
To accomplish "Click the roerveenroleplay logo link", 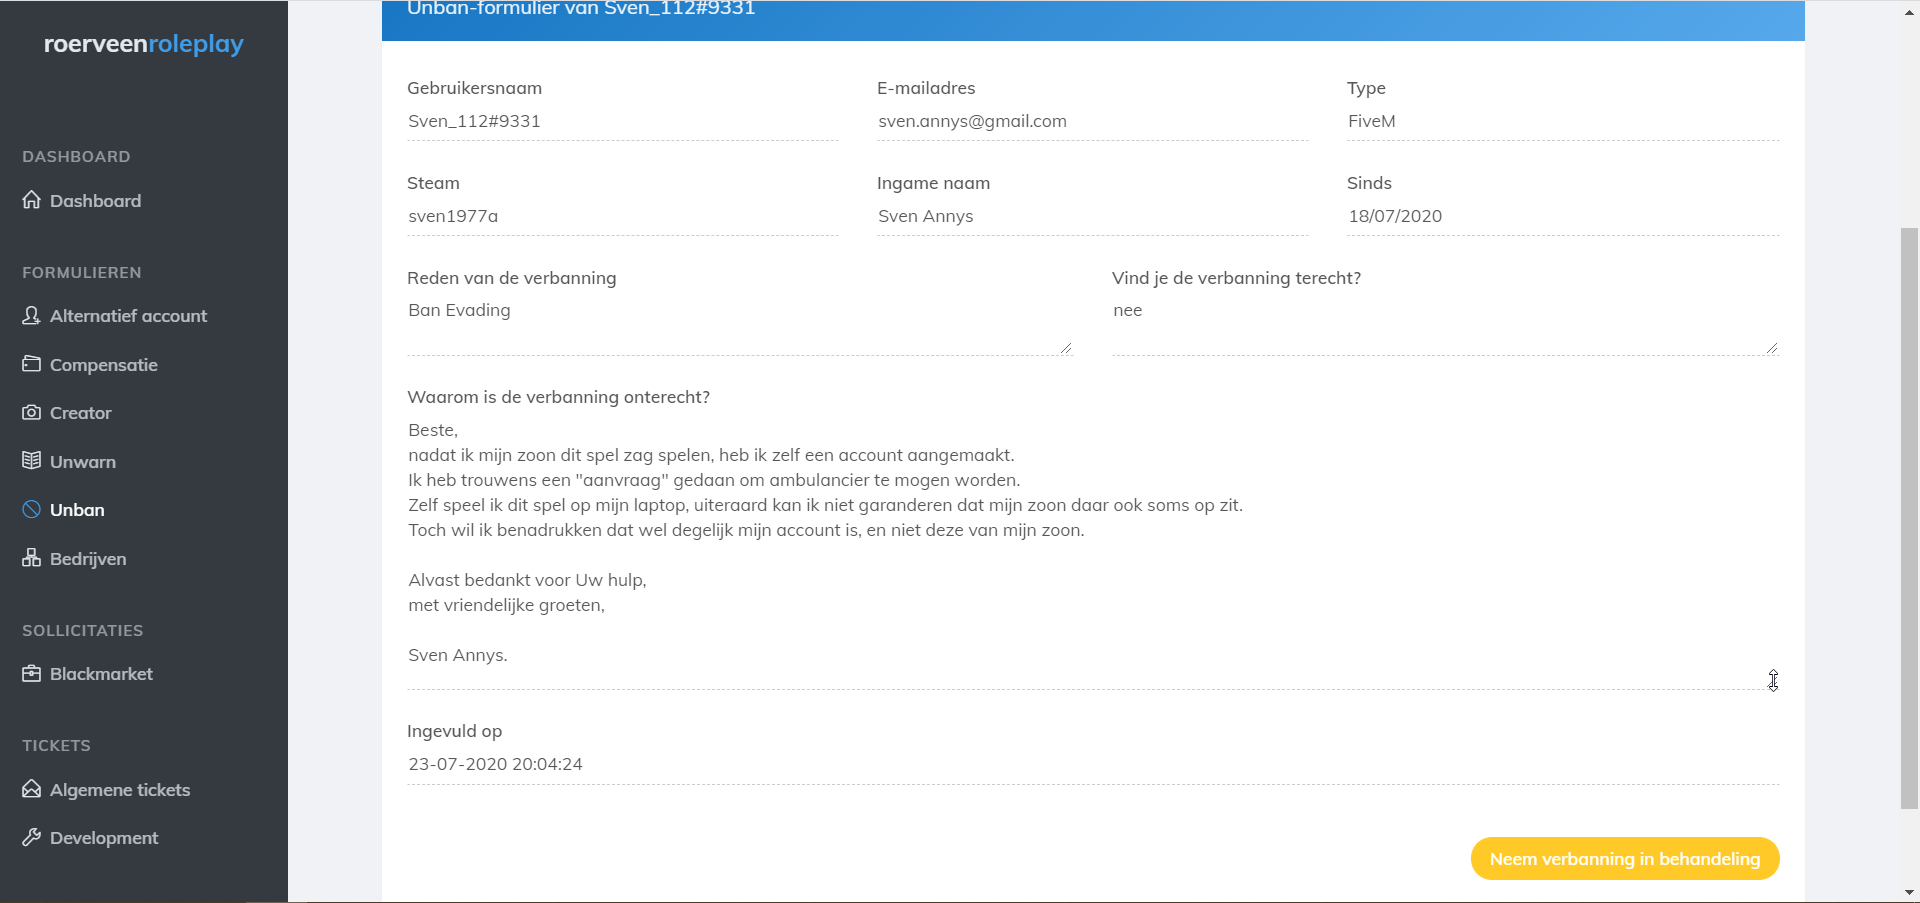I will coord(144,44).
